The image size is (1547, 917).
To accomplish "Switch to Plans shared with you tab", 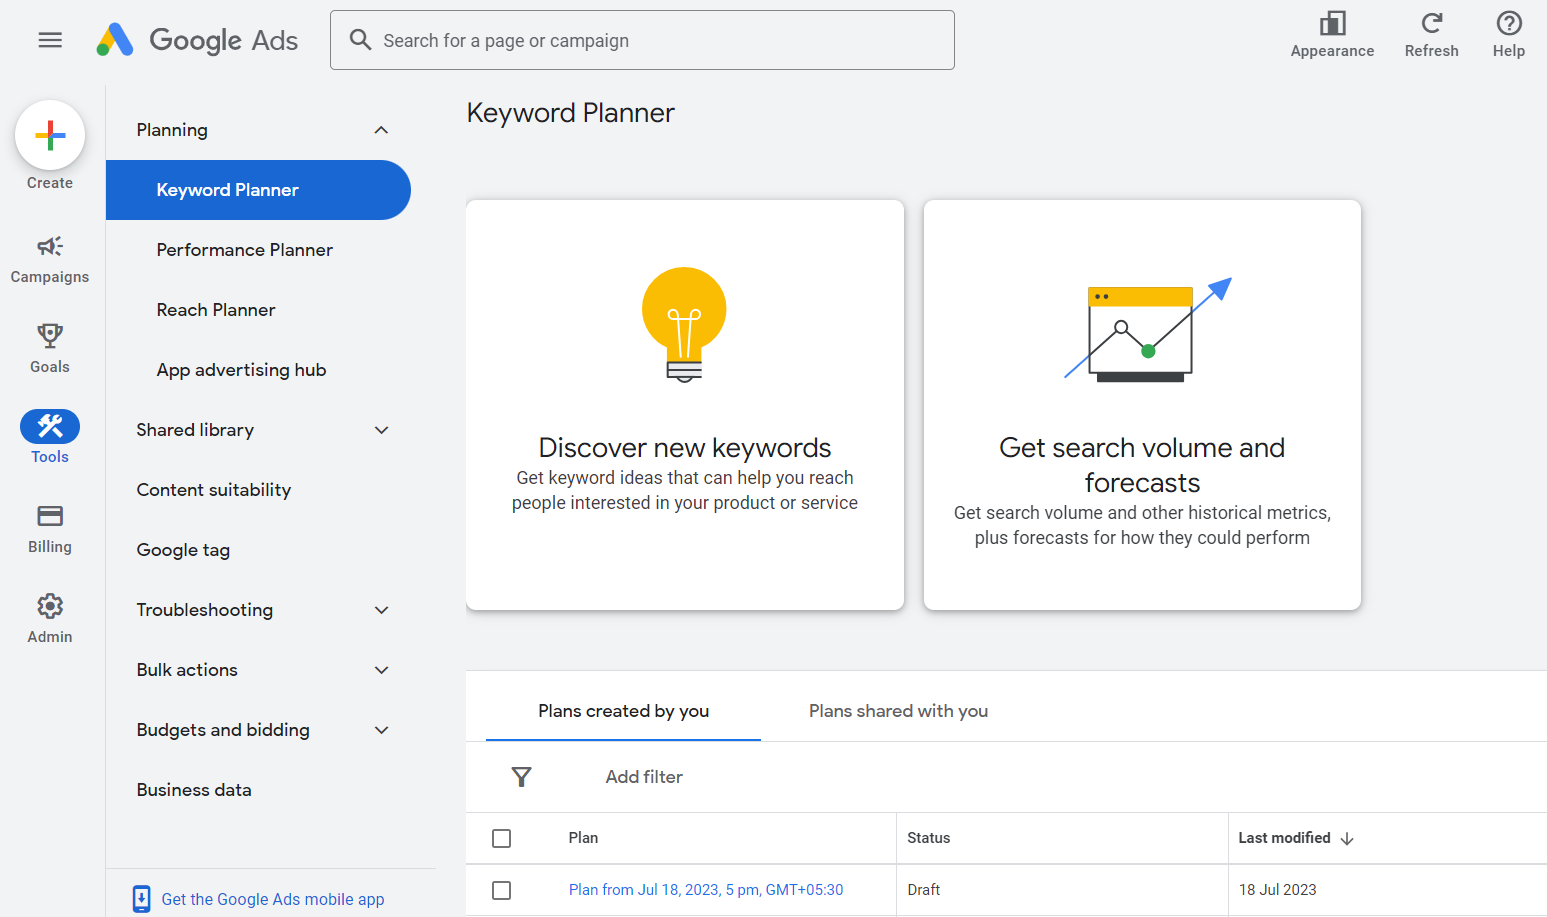I will coord(898,711).
